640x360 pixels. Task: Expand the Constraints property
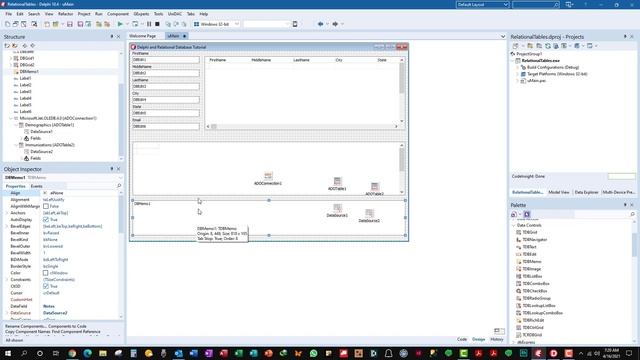tap(7, 280)
